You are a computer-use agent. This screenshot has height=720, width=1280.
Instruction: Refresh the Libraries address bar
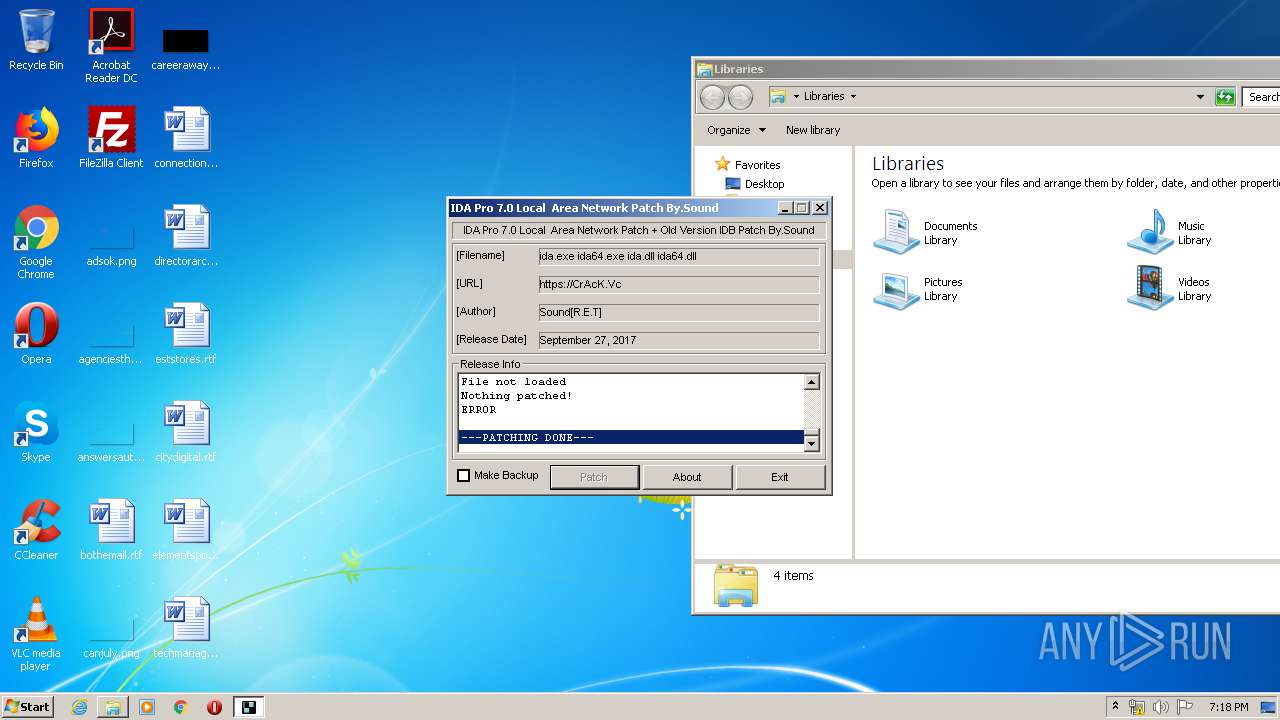(x=1225, y=97)
